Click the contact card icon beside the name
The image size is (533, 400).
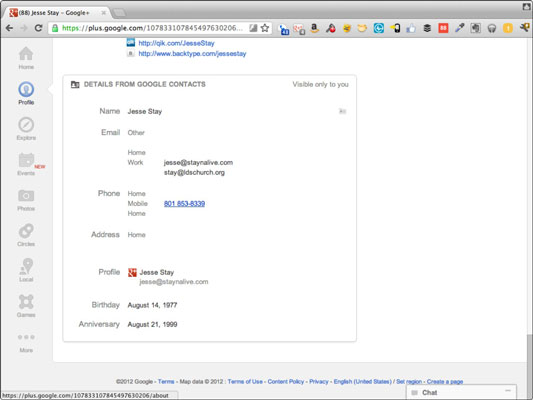click(342, 111)
